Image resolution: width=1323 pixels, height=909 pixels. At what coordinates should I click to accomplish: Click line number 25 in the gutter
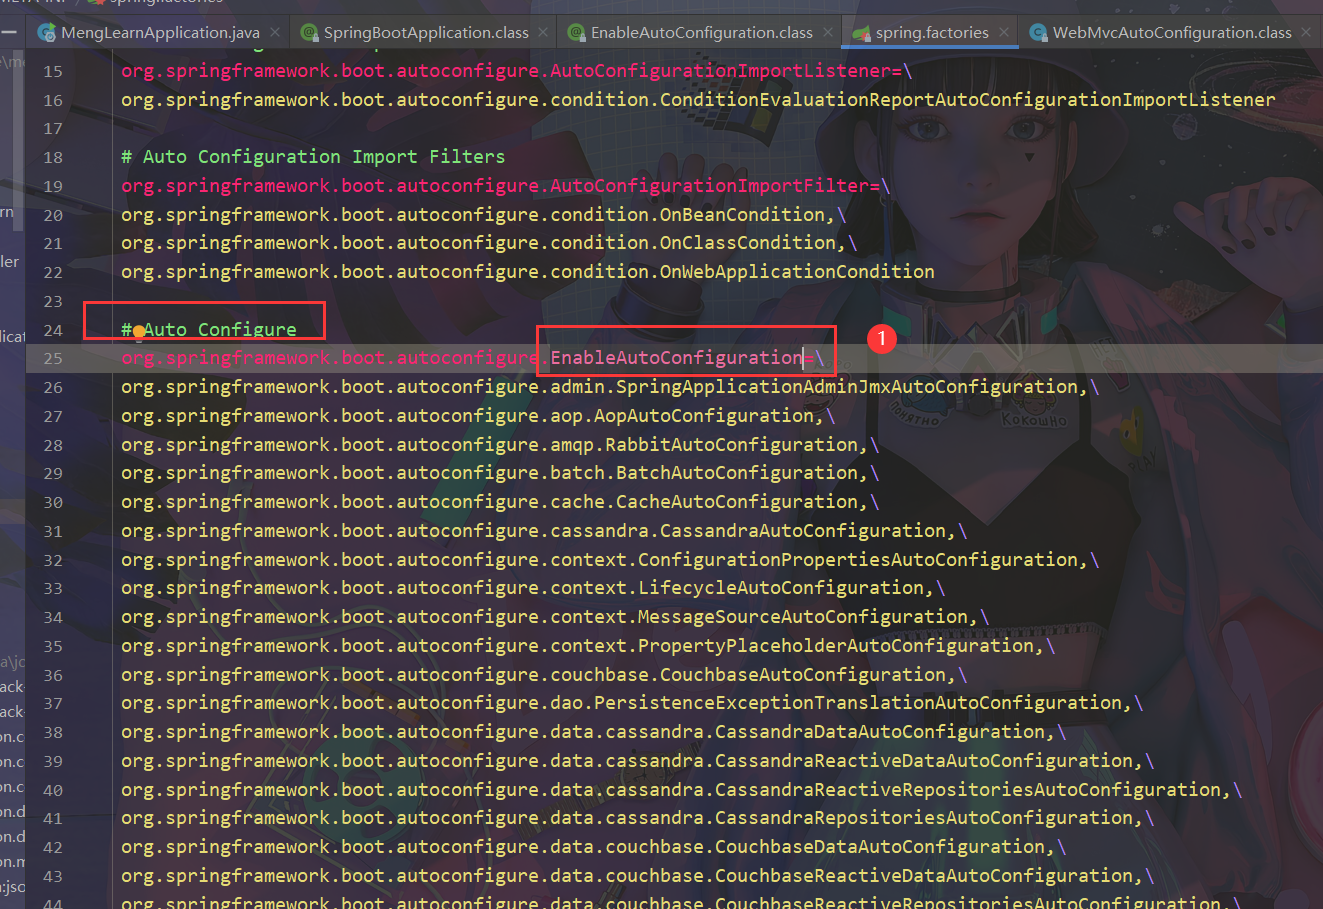(53, 359)
